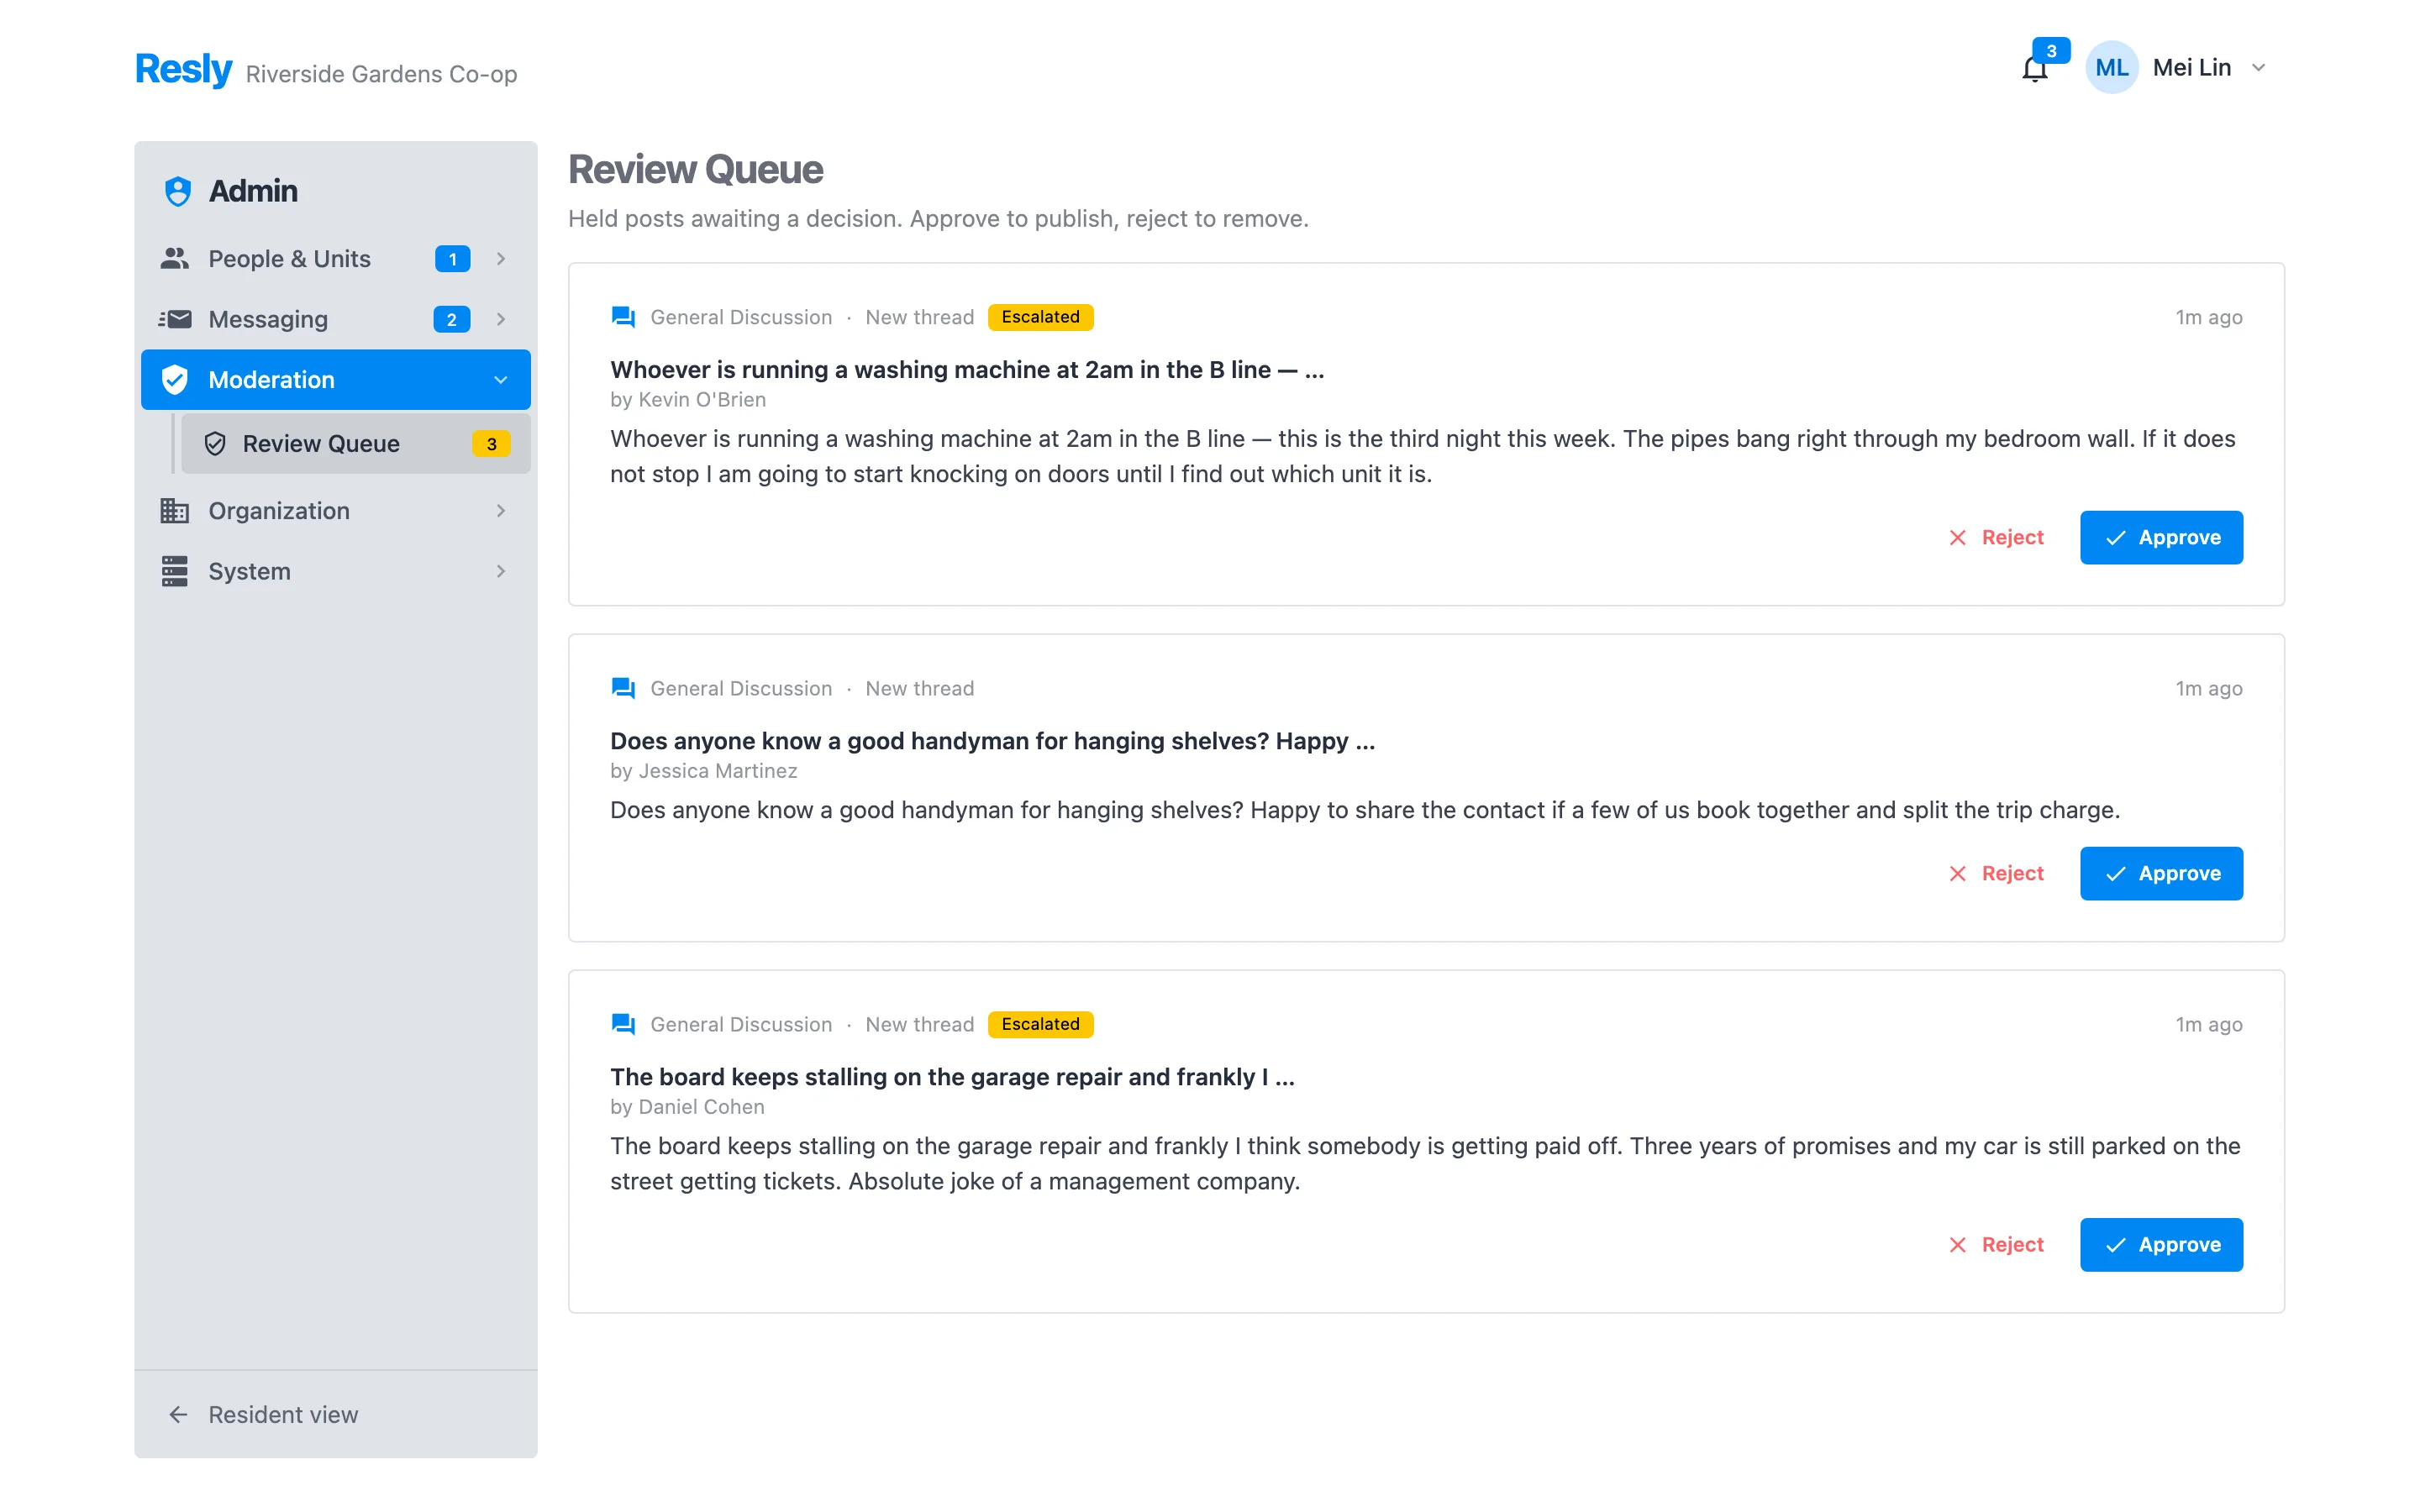The width and height of the screenshot is (2420, 1512).
Task: Open Mei Lin account dropdown arrow
Action: coord(2258,68)
